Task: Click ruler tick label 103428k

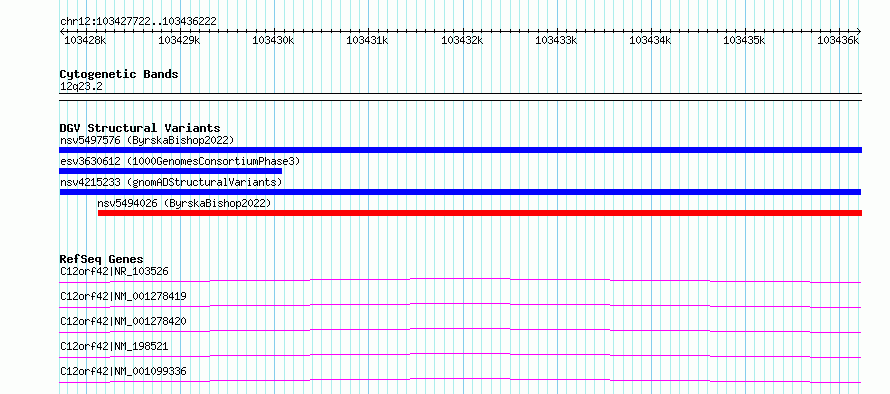Action: [85, 40]
